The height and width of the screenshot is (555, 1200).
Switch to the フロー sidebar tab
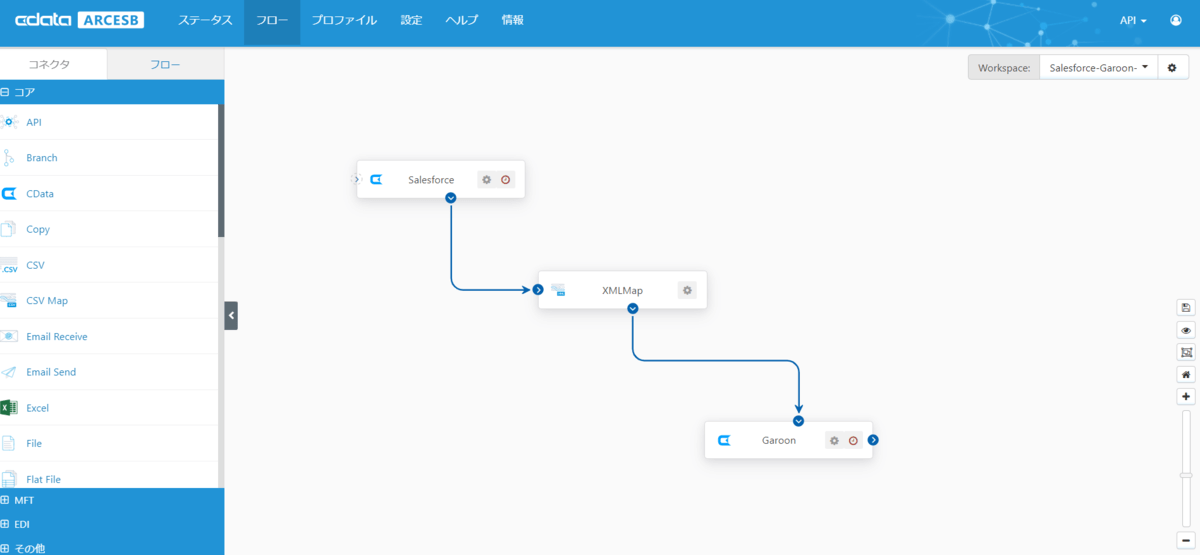166,64
